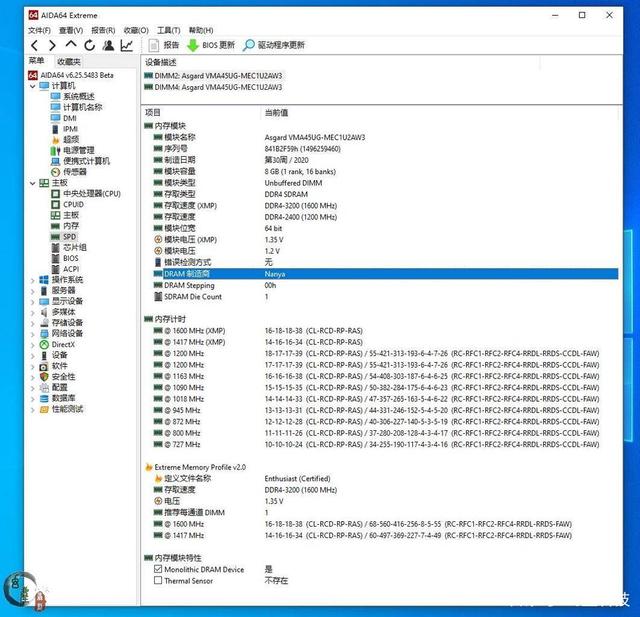Expand the 存储设备 tree node

(33, 323)
